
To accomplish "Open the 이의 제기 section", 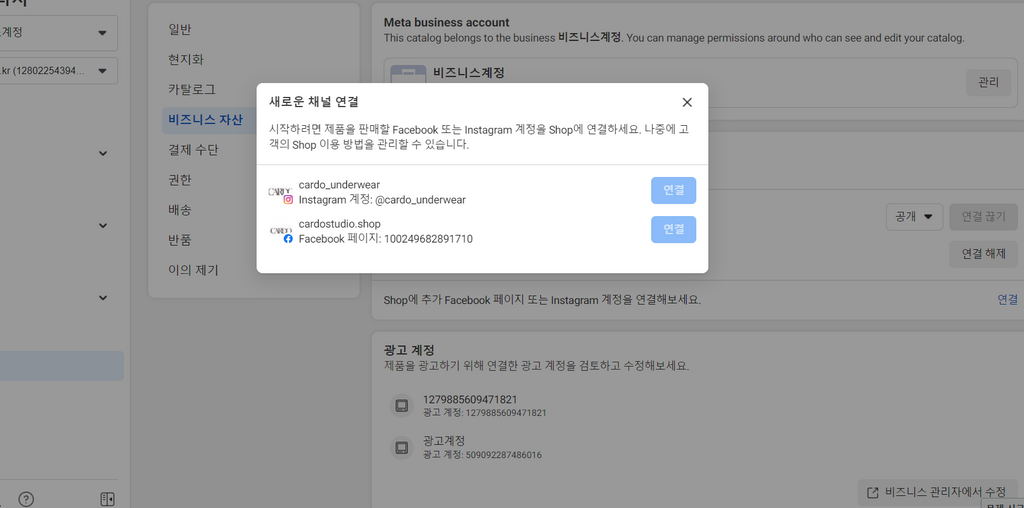I will pos(193,270).
